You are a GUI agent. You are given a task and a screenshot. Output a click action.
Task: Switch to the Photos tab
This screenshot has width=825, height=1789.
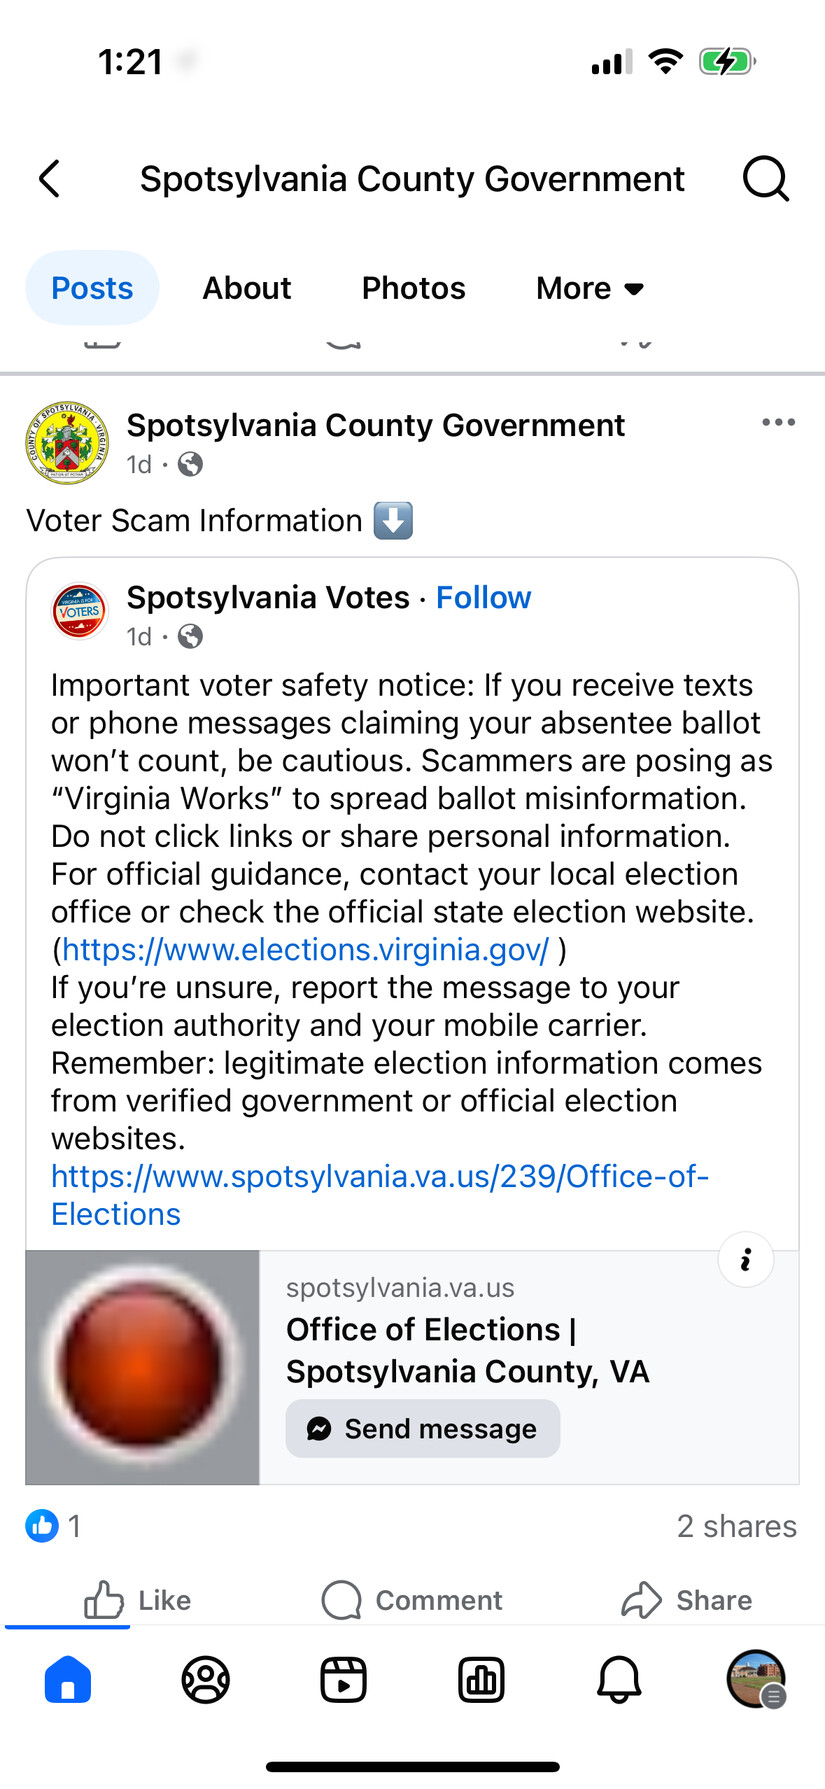coord(413,288)
